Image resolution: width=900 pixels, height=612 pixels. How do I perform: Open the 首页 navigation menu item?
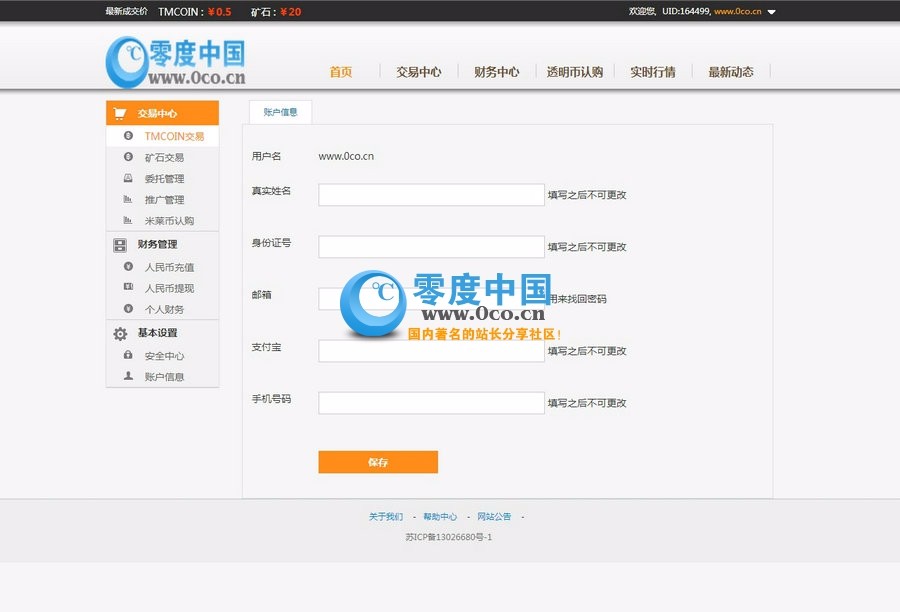(340, 71)
